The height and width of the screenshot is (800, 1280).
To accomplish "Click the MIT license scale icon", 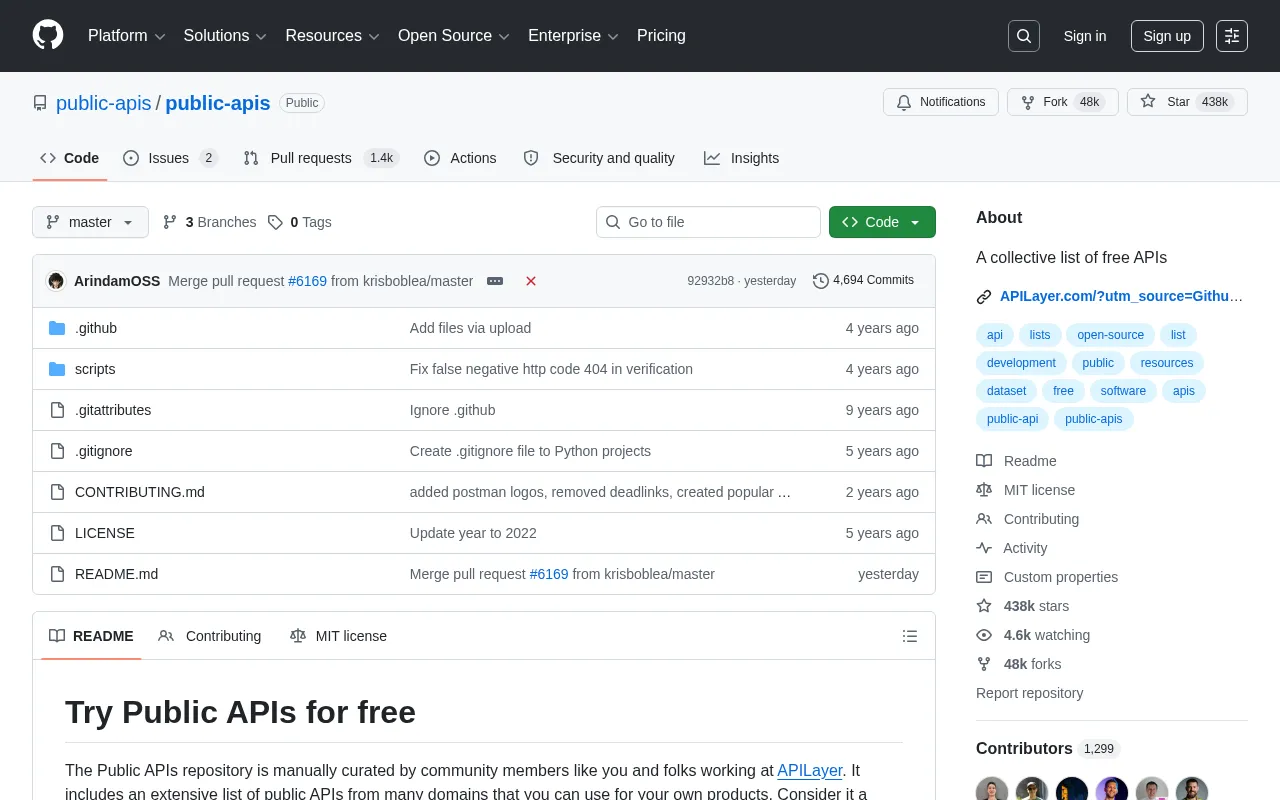I will (984, 490).
